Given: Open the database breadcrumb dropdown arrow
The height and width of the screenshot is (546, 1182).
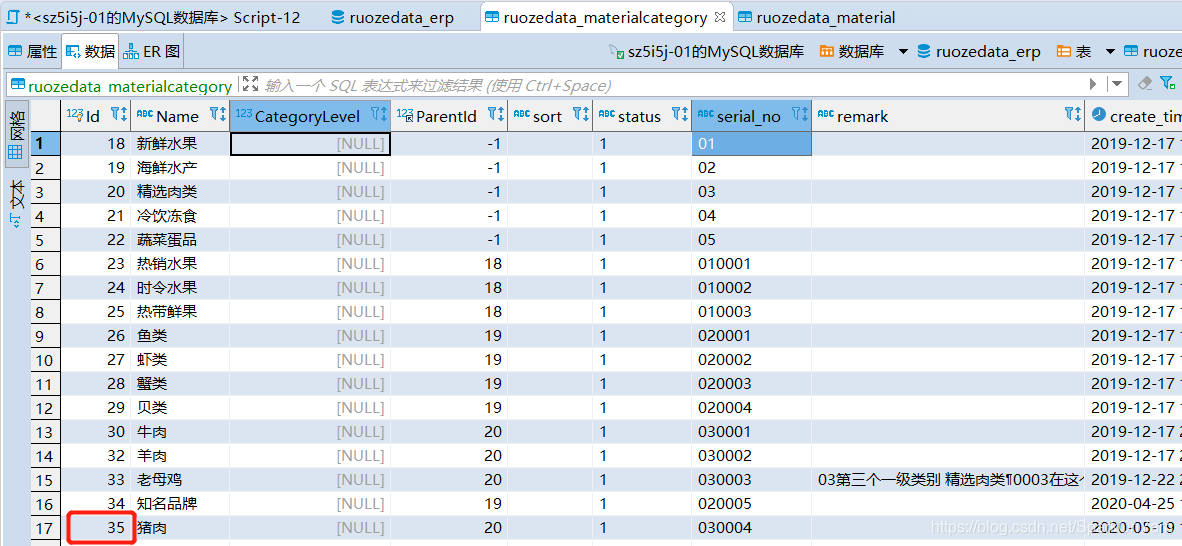Looking at the screenshot, I should (x=903, y=51).
